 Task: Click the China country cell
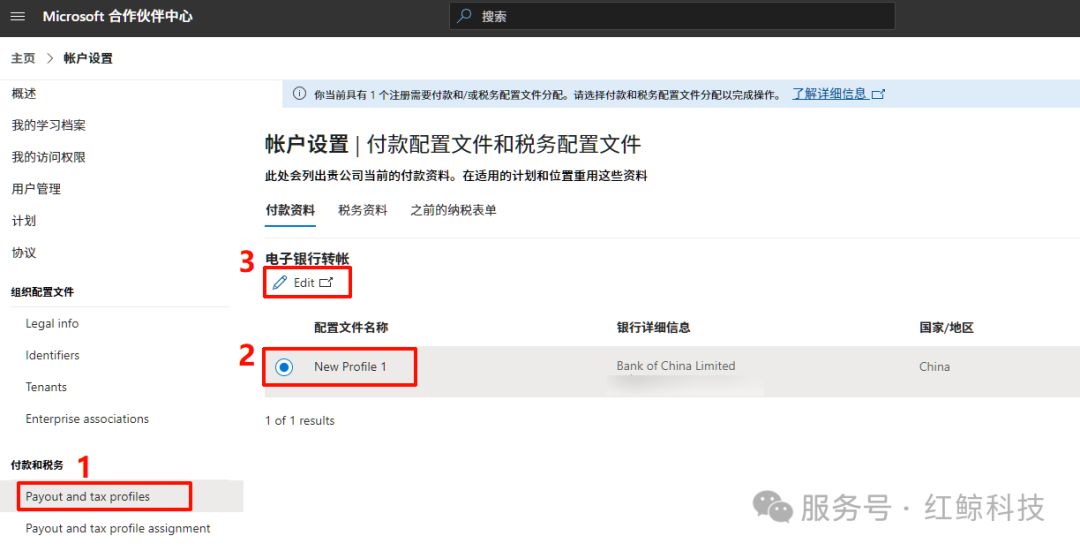point(935,367)
